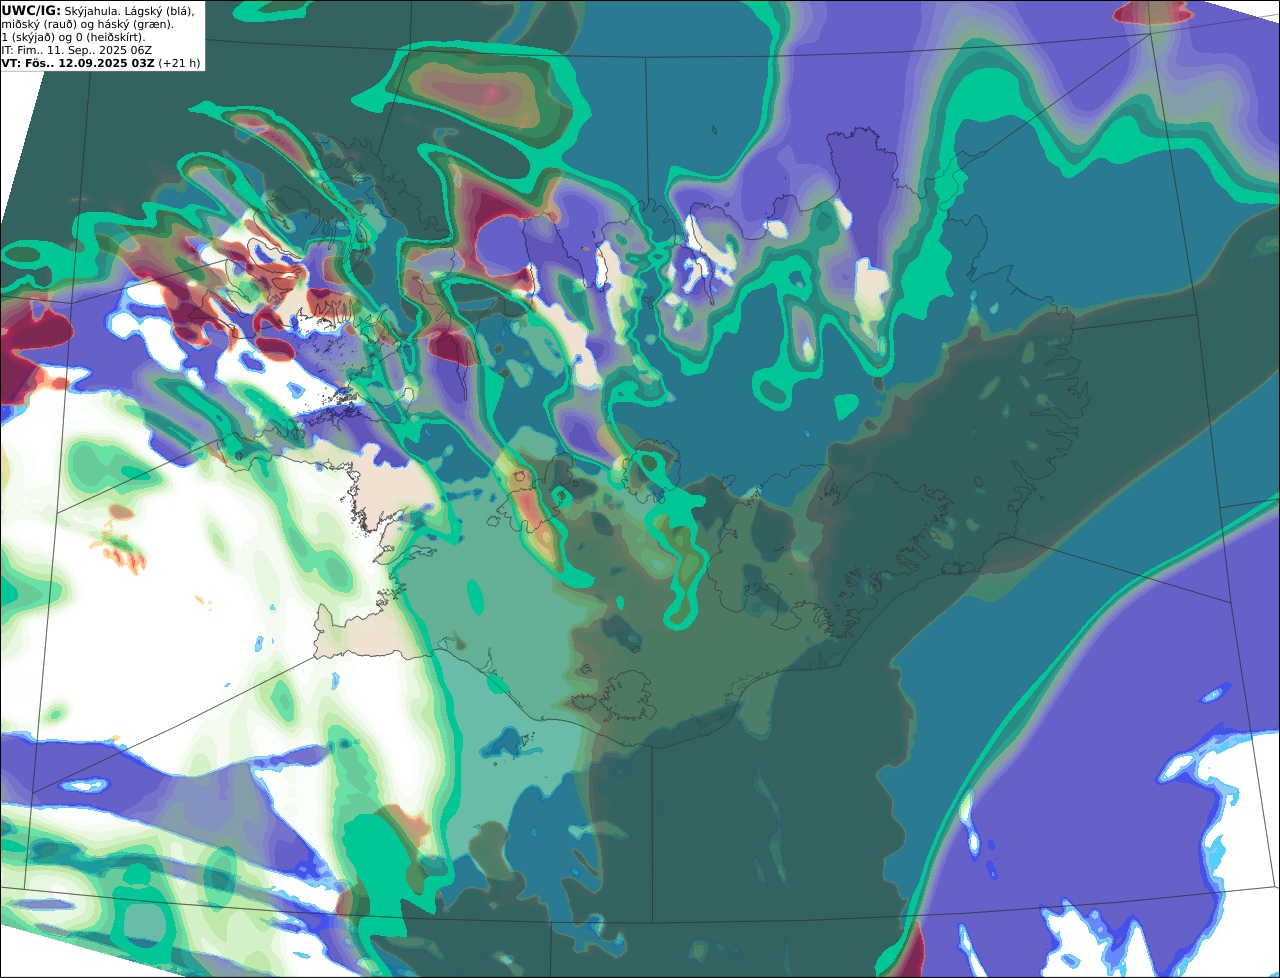Screen dimensions: 1280x978
Task: Click the '1 (skýjað) og 0 (heiðskírt).' line
Action: coord(73,36)
